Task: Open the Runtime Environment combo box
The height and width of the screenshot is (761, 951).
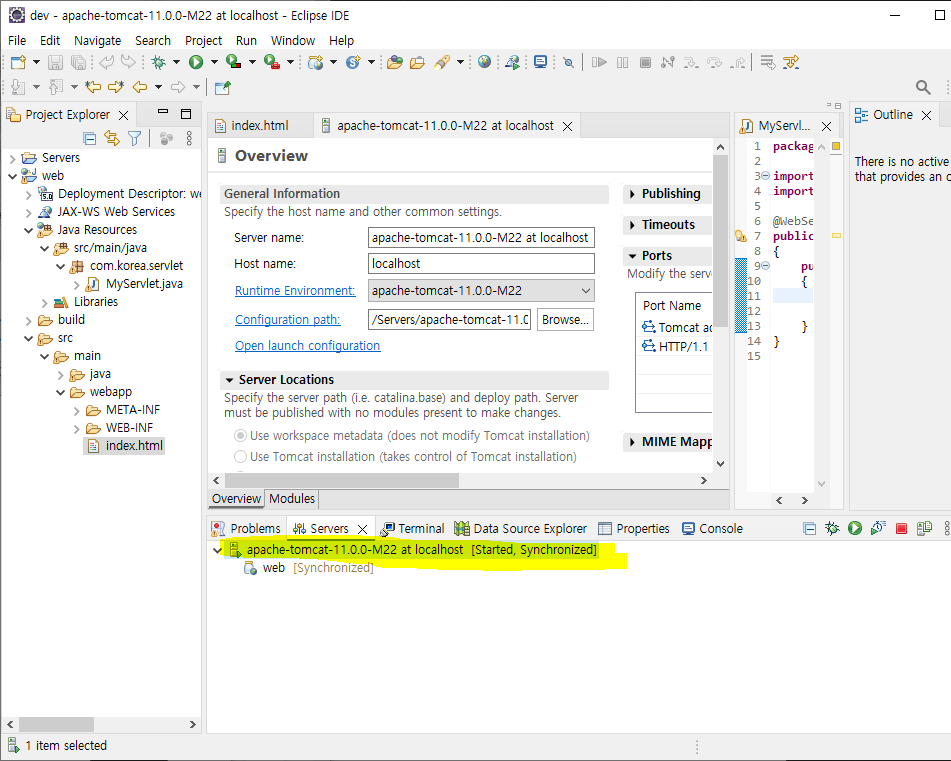Action: (481, 290)
